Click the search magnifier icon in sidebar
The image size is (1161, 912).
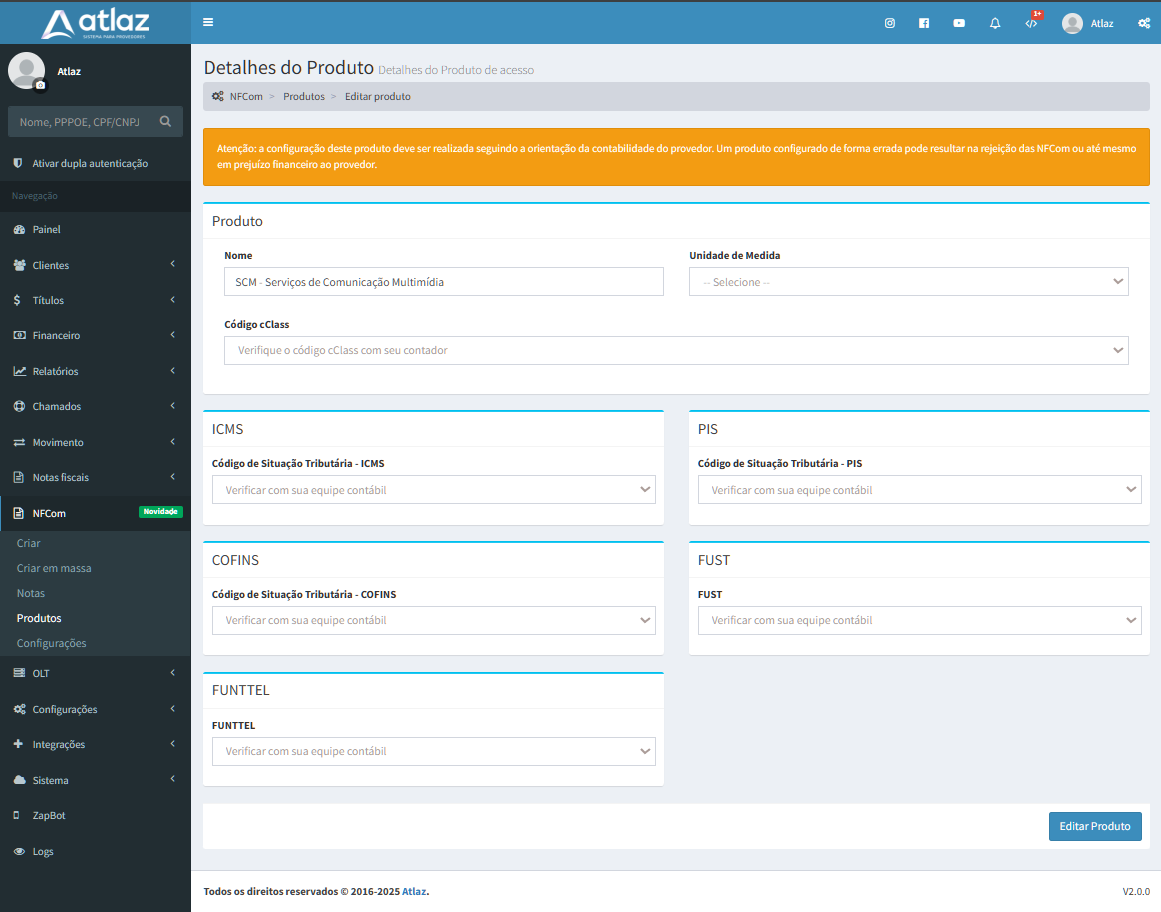(x=165, y=122)
